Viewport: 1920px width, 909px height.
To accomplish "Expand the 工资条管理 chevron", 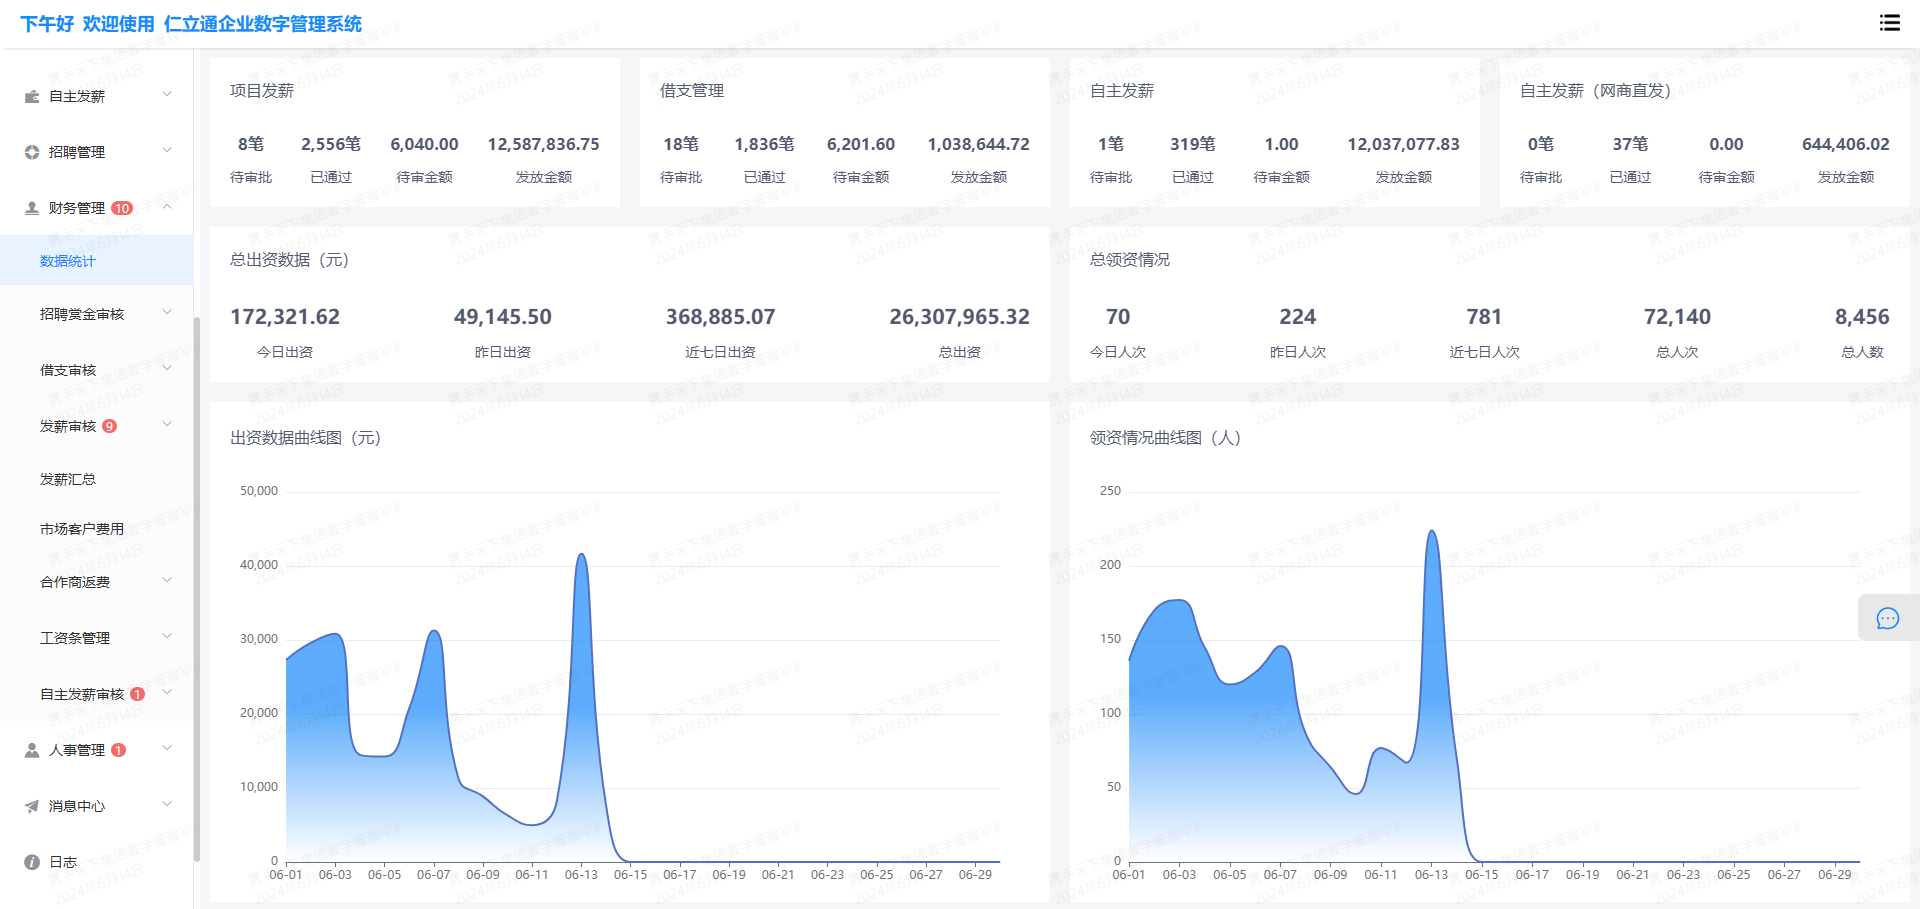I will [x=167, y=637].
